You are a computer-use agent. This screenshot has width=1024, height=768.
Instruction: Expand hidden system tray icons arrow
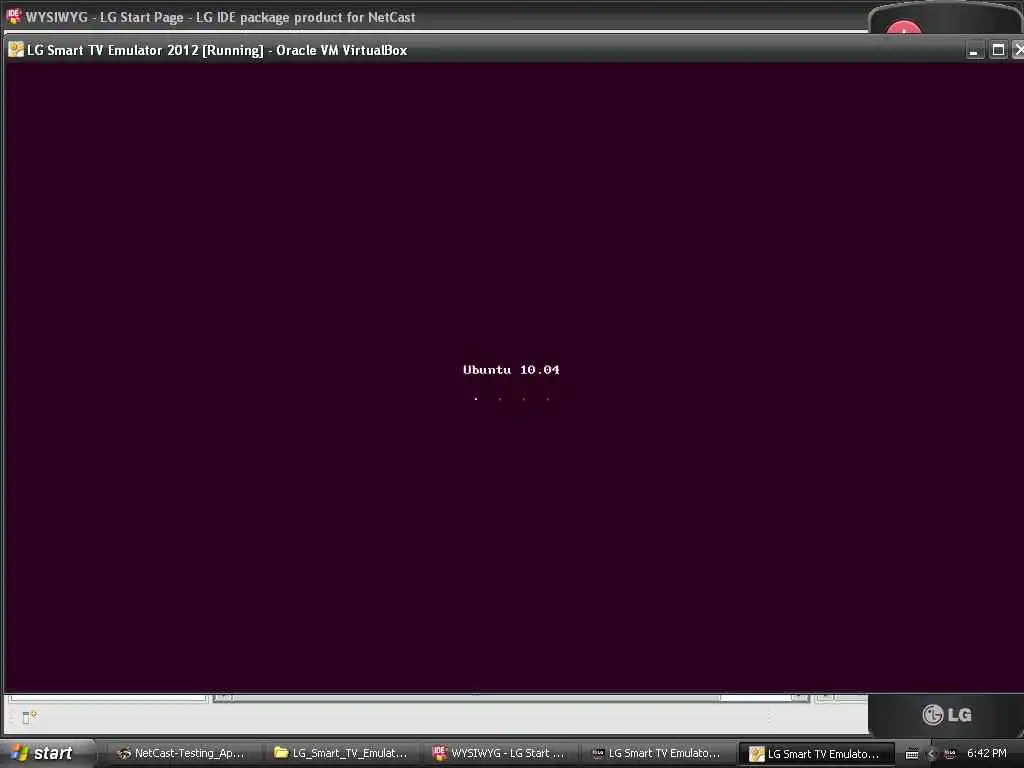(931, 754)
